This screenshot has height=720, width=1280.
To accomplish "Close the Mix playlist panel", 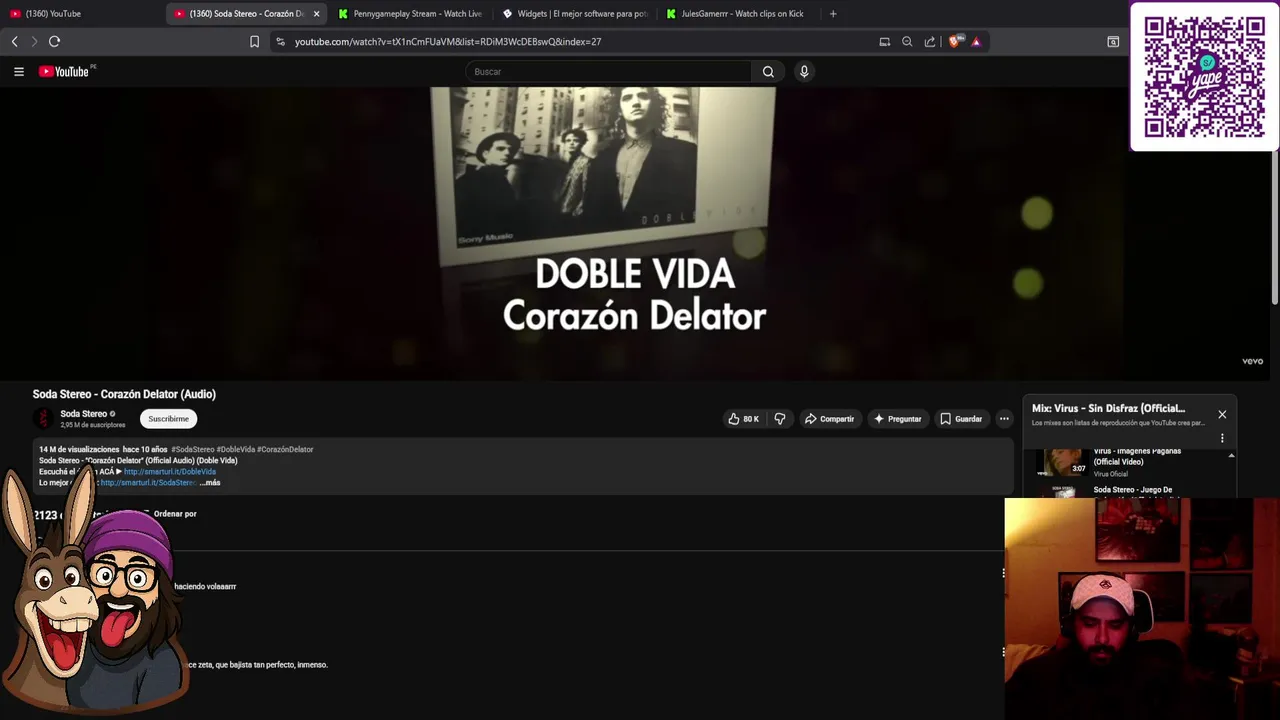I will 1222,414.
